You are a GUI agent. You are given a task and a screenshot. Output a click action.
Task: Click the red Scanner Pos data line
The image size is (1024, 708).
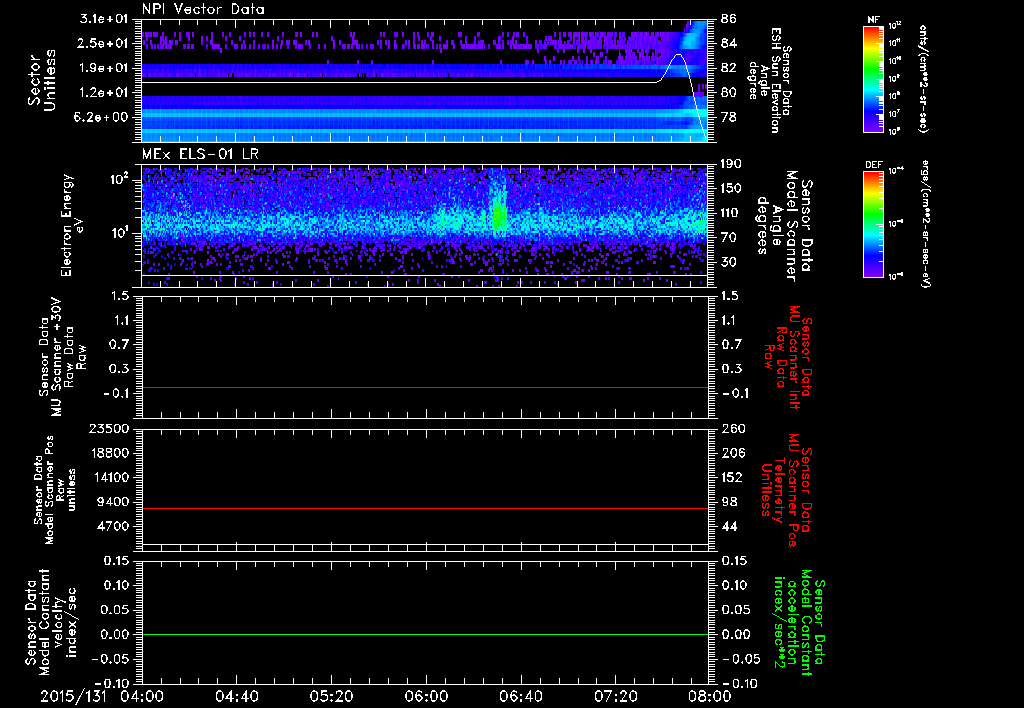click(x=425, y=508)
